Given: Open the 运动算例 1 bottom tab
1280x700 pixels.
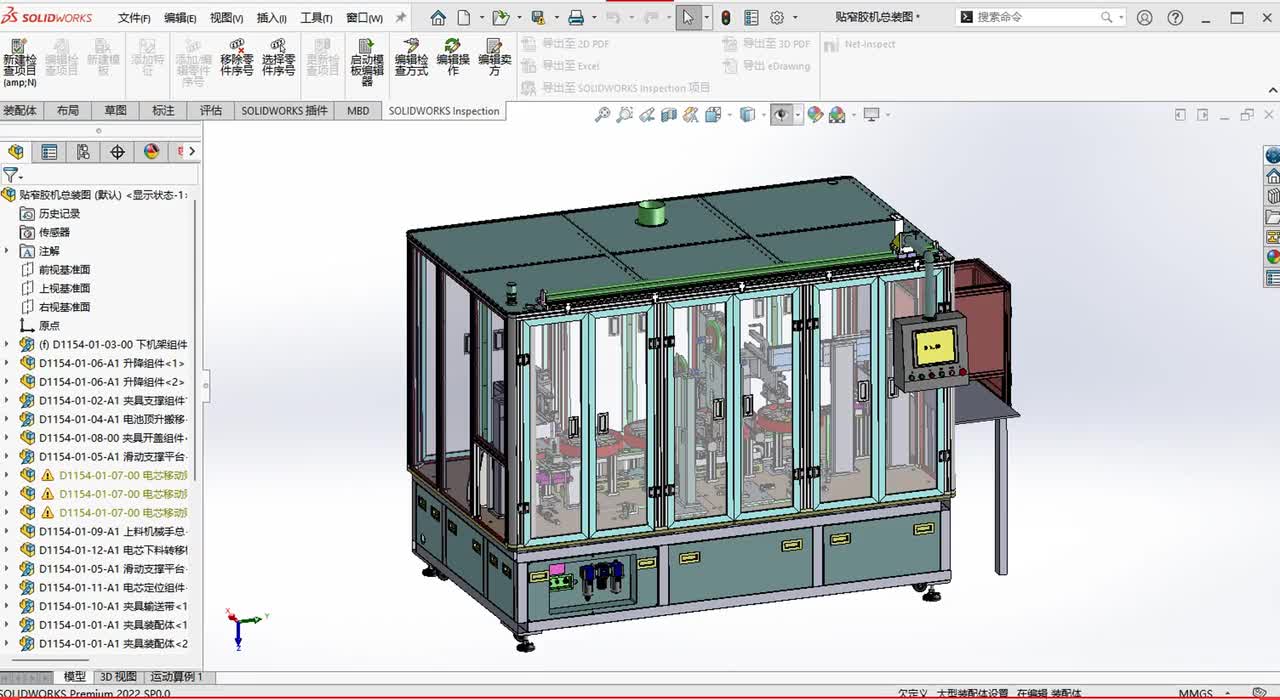Looking at the screenshot, I should pyautogui.click(x=177, y=677).
